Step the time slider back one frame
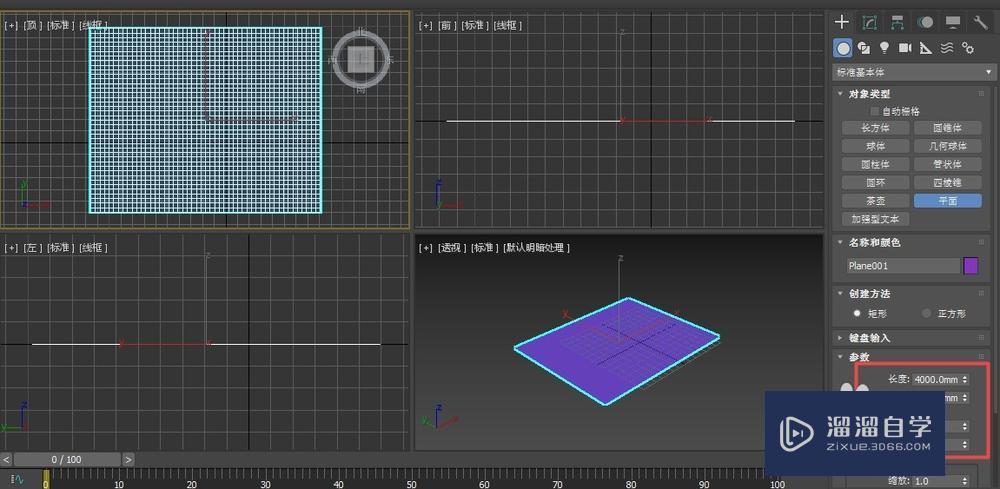The width and height of the screenshot is (1000, 489). tap(6, 459)
